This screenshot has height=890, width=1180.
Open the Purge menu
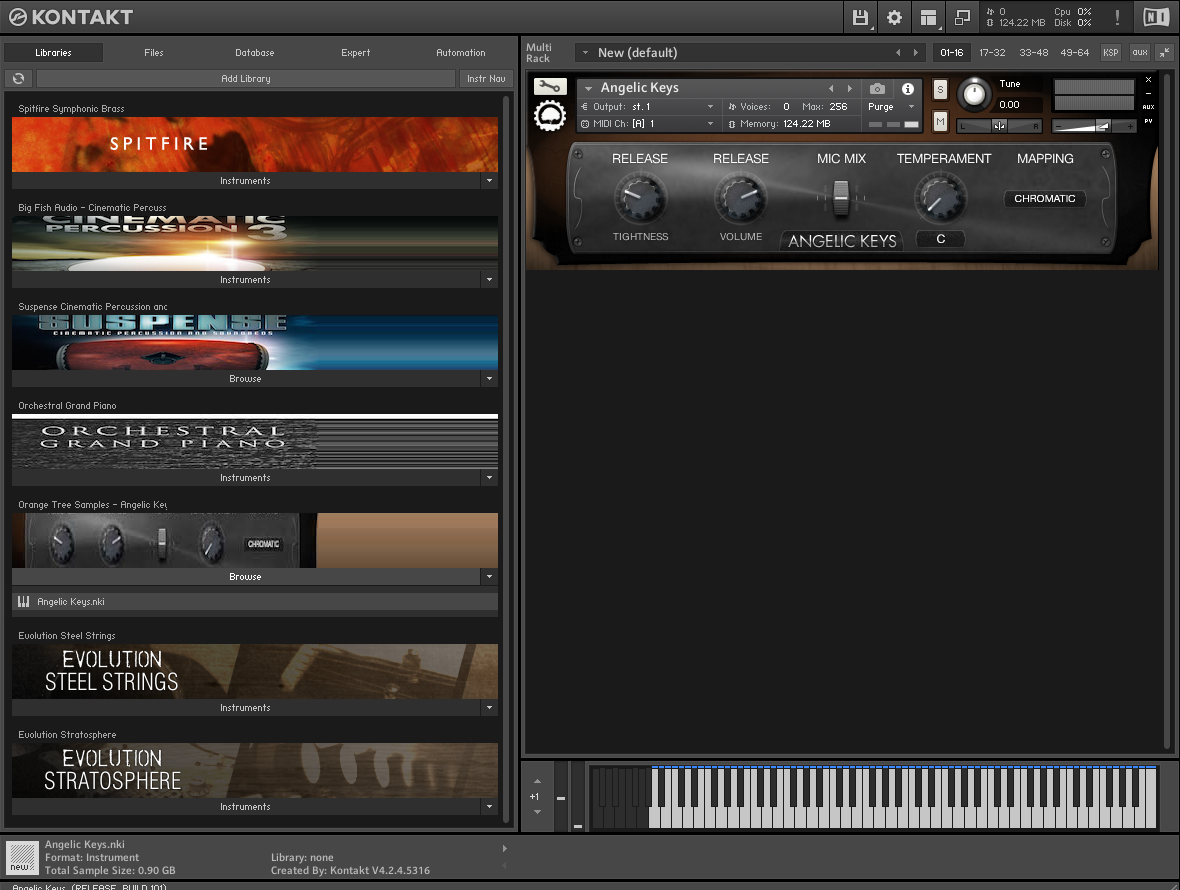[x=892, y=107]
